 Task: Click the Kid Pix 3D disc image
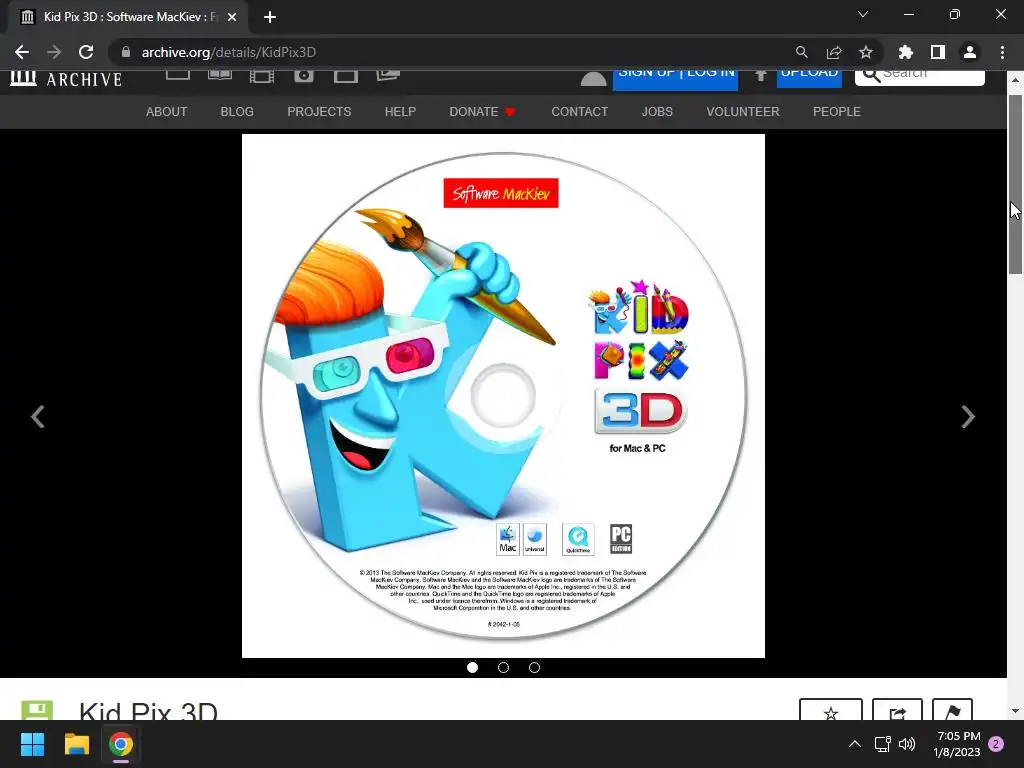(504, 396)
